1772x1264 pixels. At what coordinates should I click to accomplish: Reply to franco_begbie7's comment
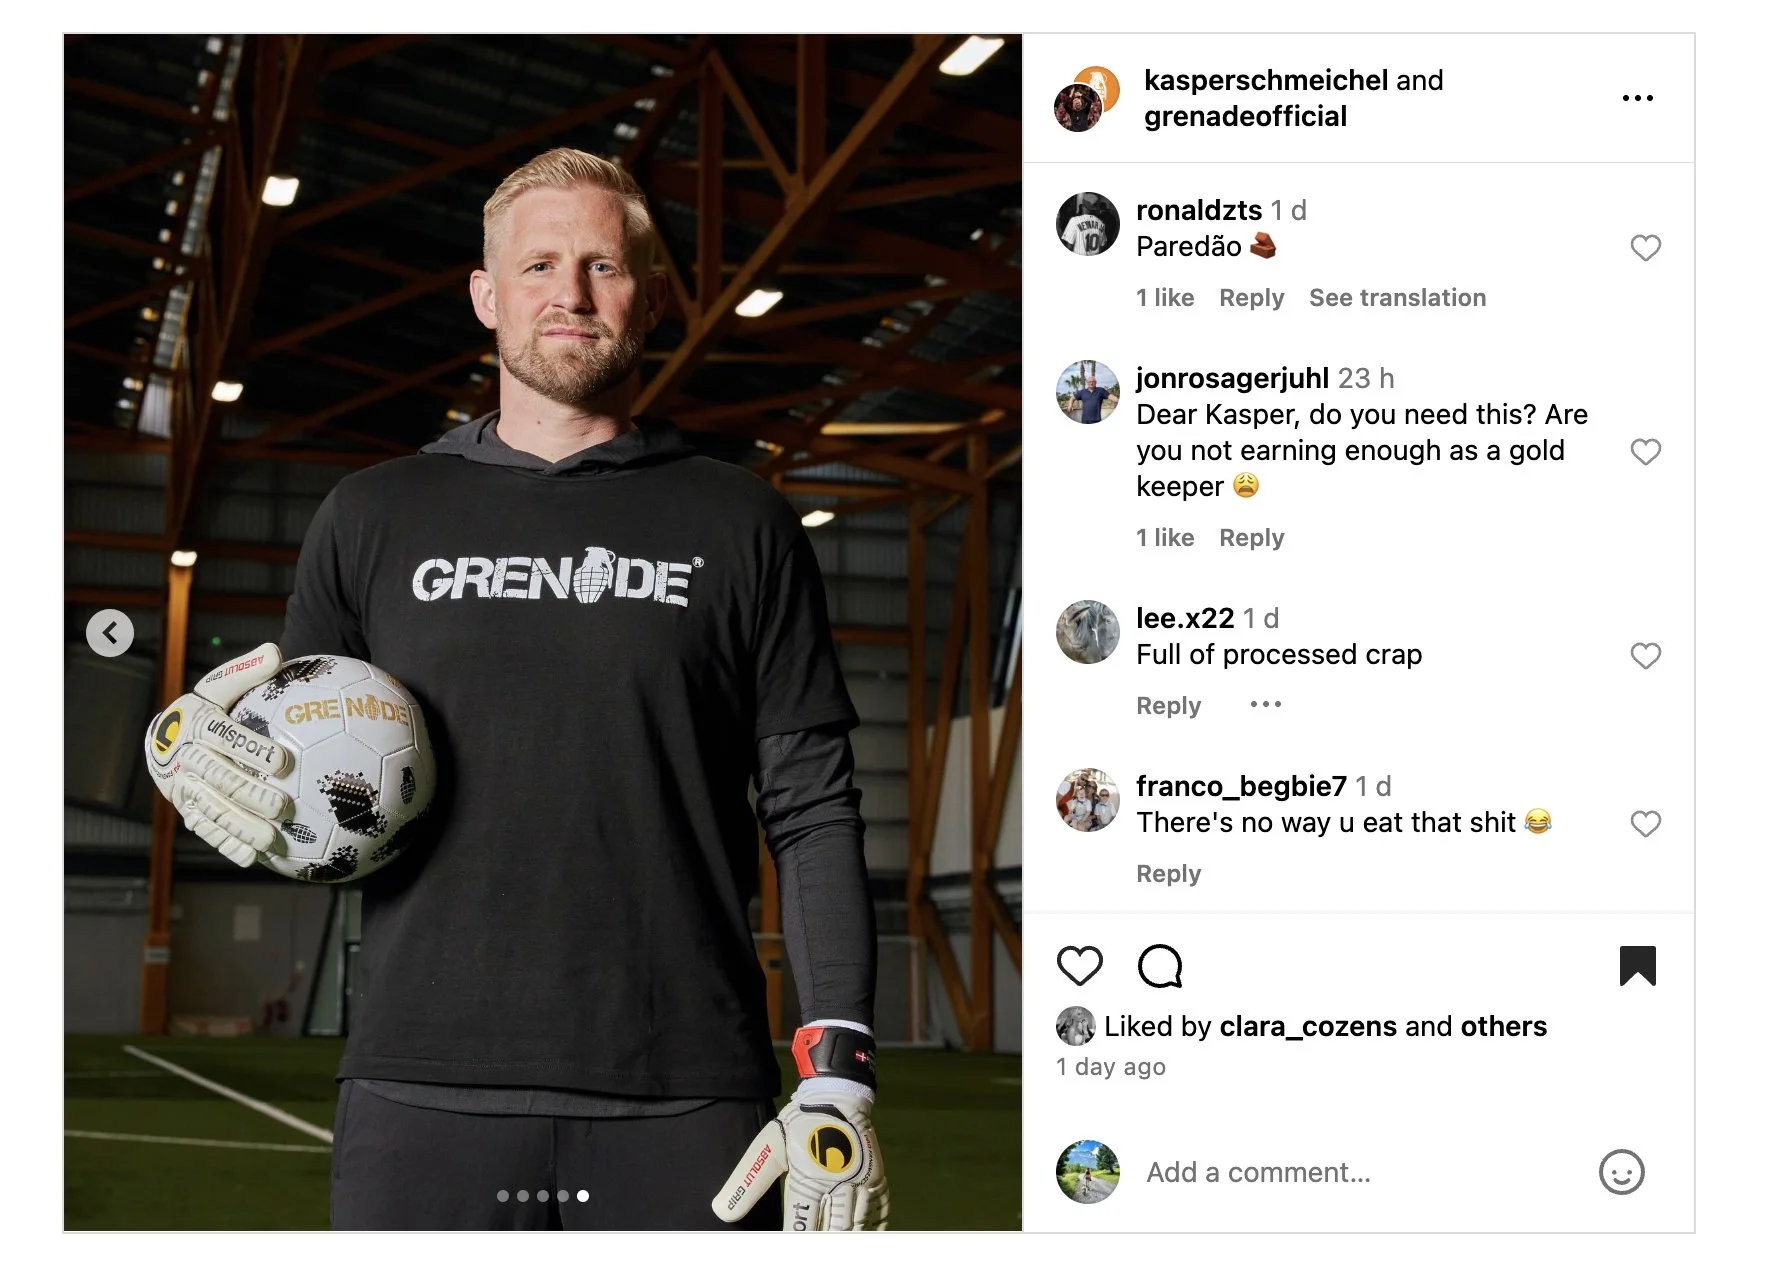pos(1168,874)
